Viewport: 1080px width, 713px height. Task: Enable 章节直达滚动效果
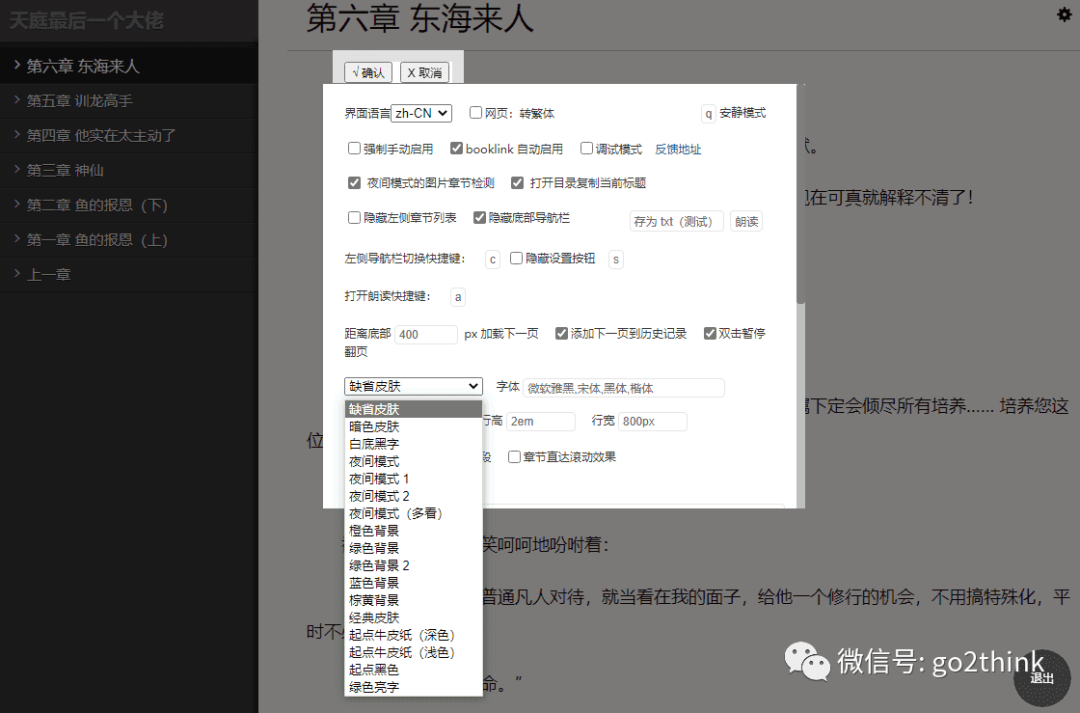(x=516, y=457)
